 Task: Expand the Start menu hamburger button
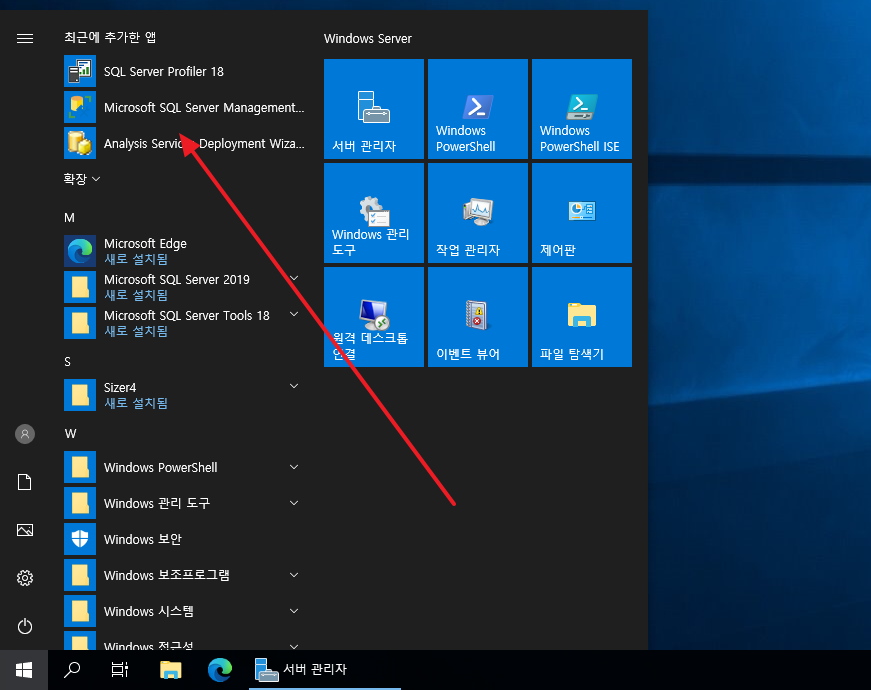coord(25,38)
